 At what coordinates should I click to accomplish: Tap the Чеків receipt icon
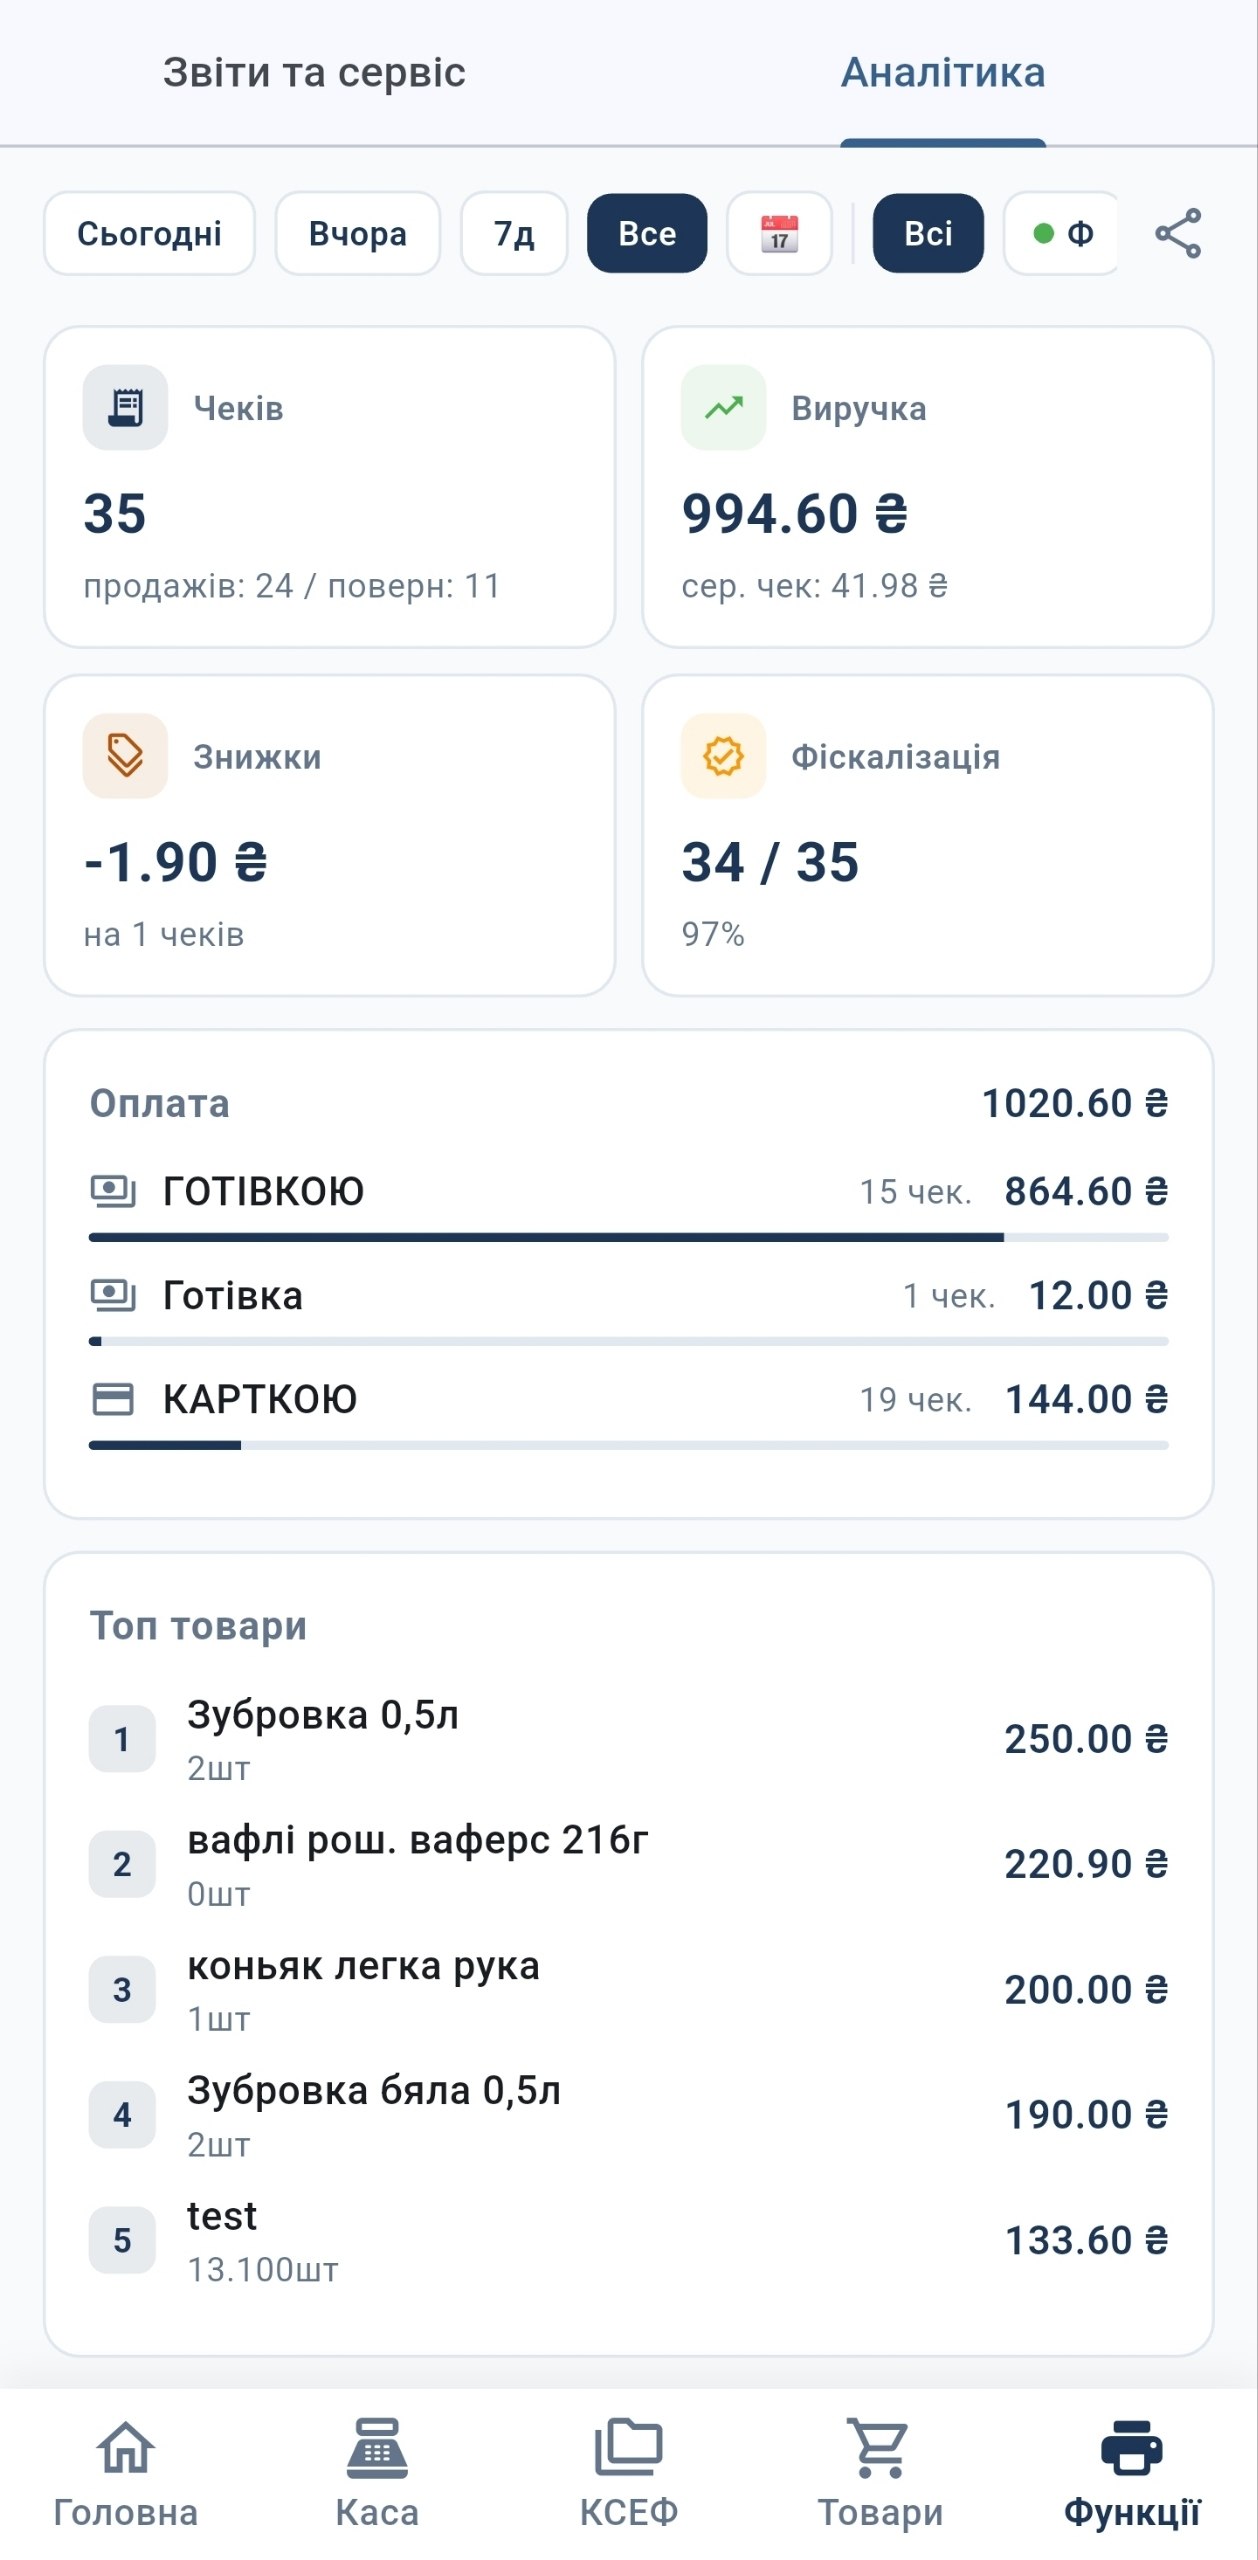[x=125, y=407]
